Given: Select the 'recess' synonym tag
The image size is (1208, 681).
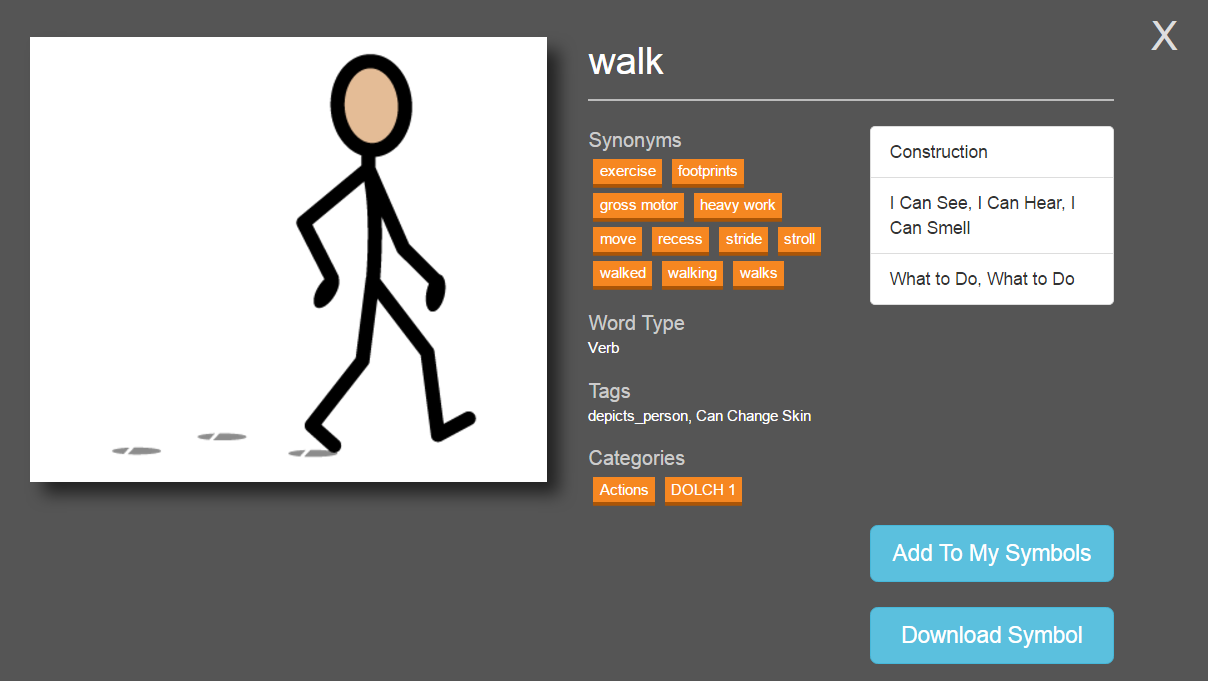Looking at the screenshot, I should pos(680,240).
